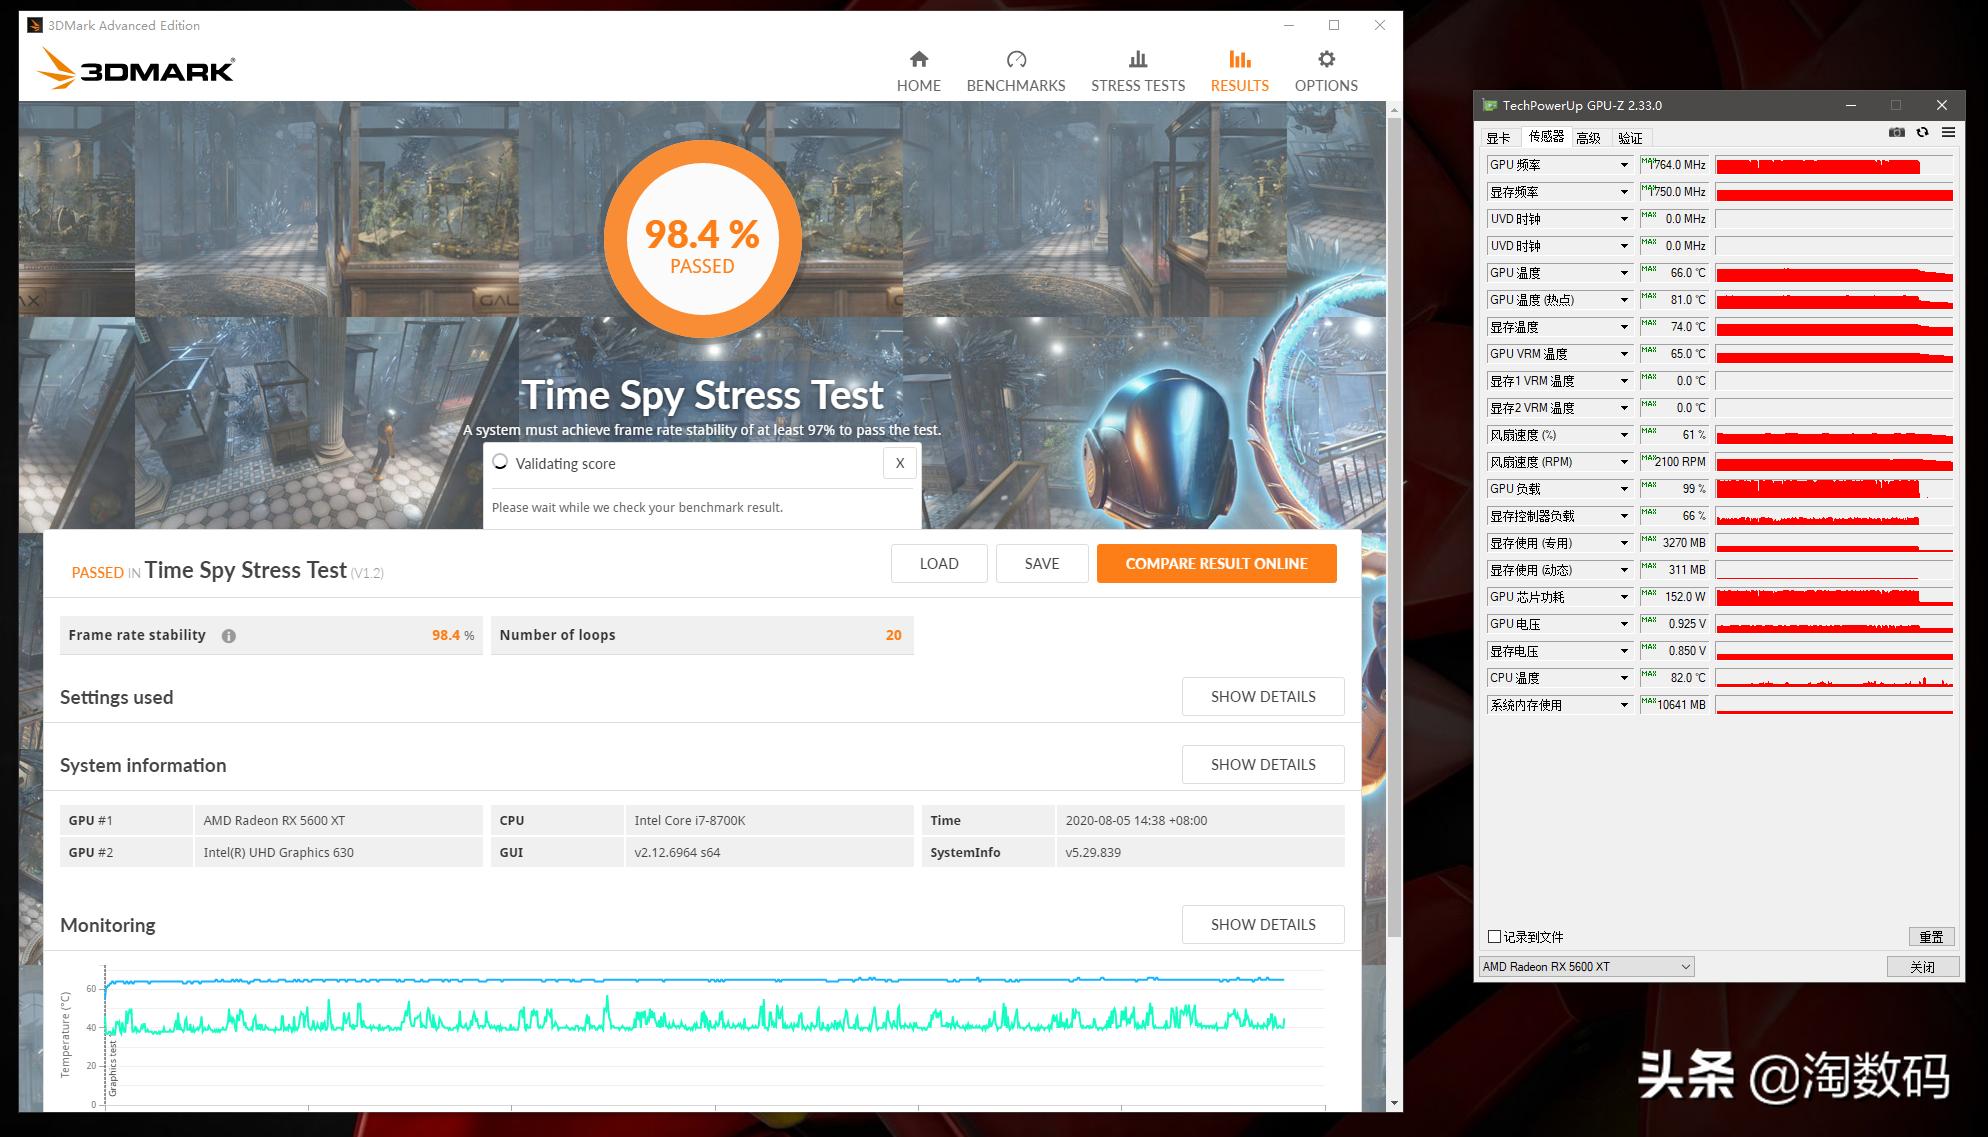Switch to the 显卡 tab
This screenshot has width=1988, height=1137.
1498,138
